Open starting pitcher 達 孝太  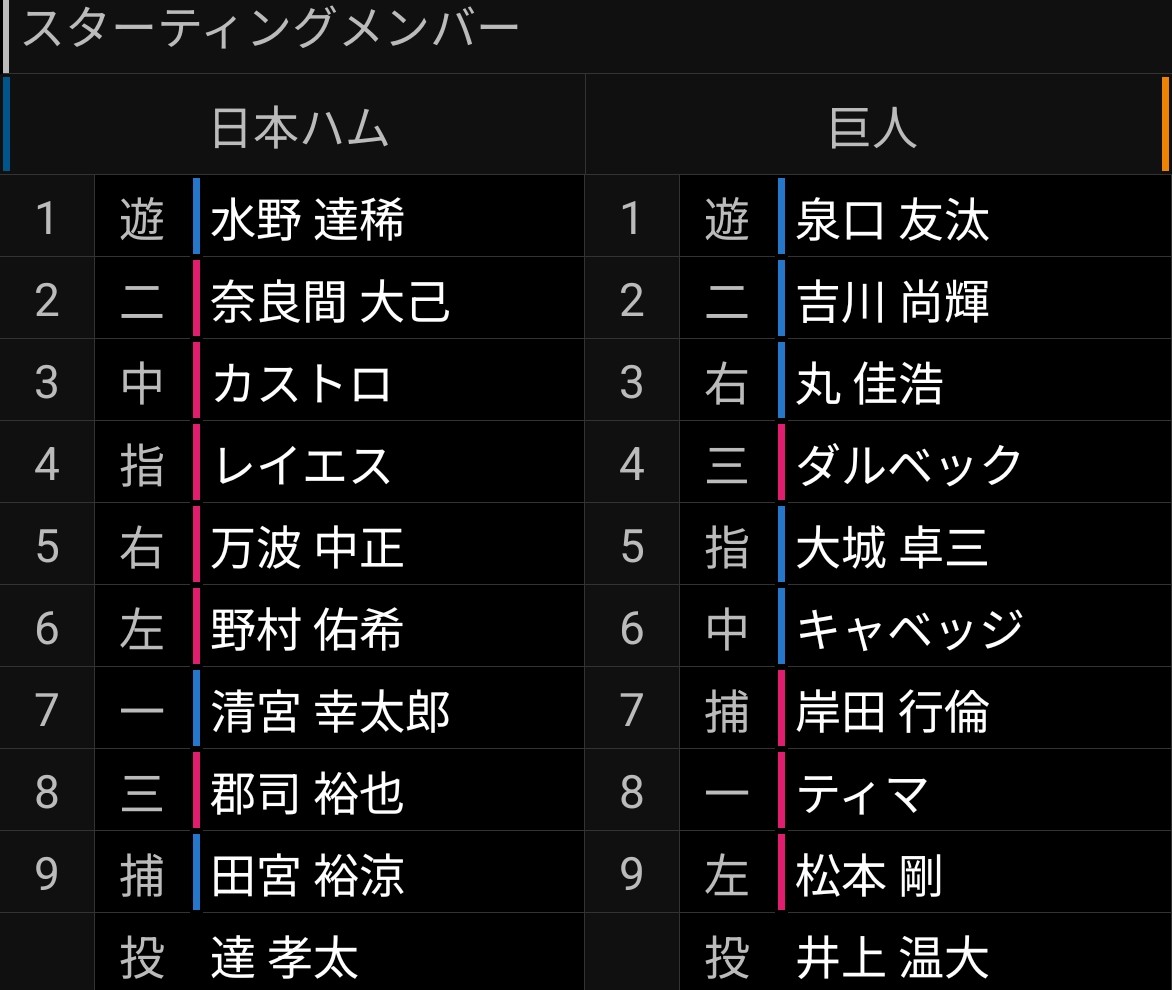[x=284, y=957]
